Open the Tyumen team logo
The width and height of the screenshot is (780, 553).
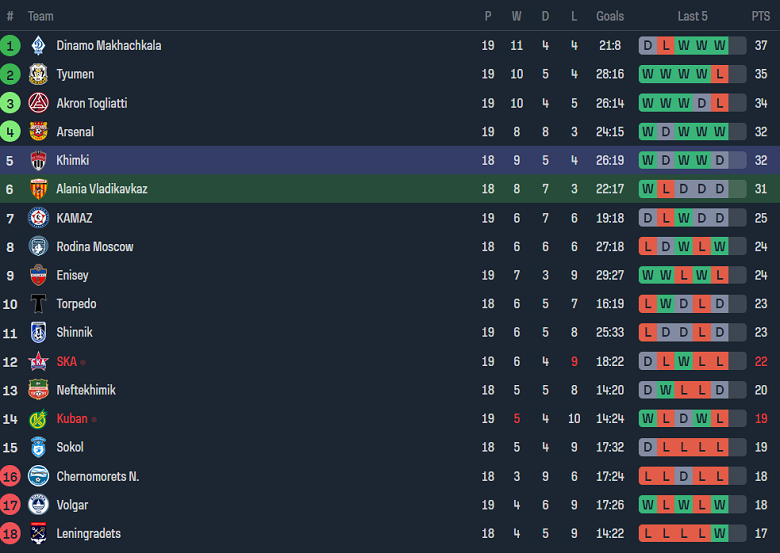click(38, 74)
